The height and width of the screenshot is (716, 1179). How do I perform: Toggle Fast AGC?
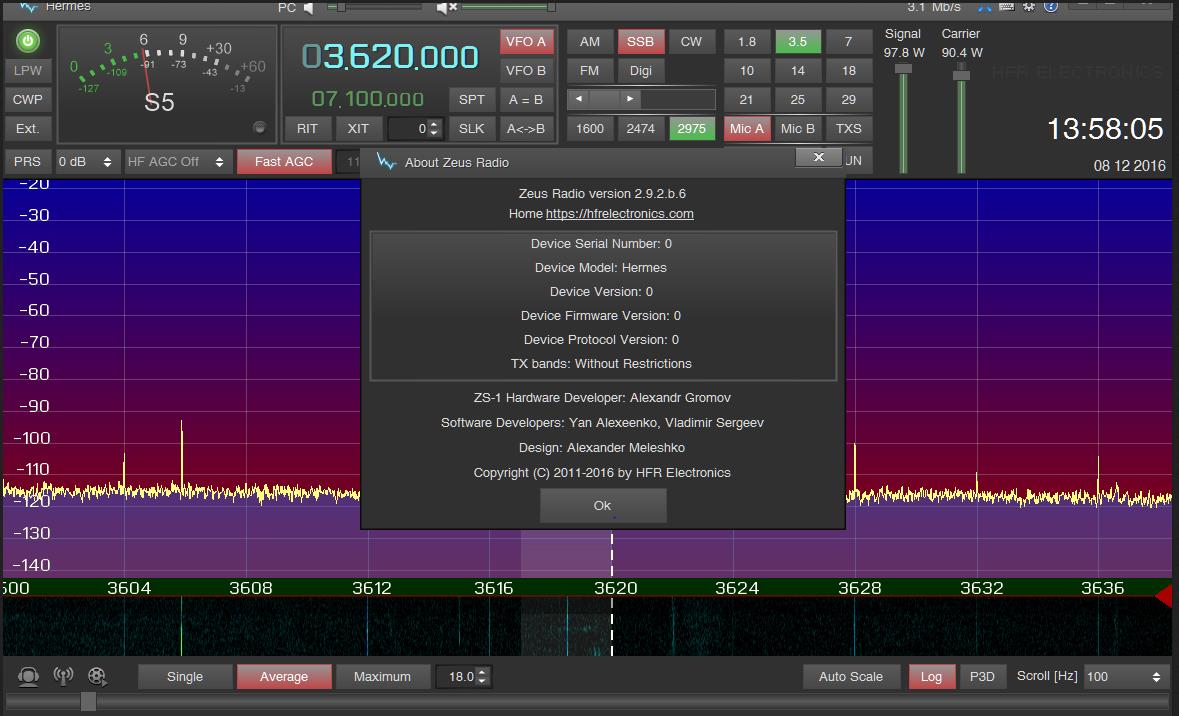coord(283,162)
